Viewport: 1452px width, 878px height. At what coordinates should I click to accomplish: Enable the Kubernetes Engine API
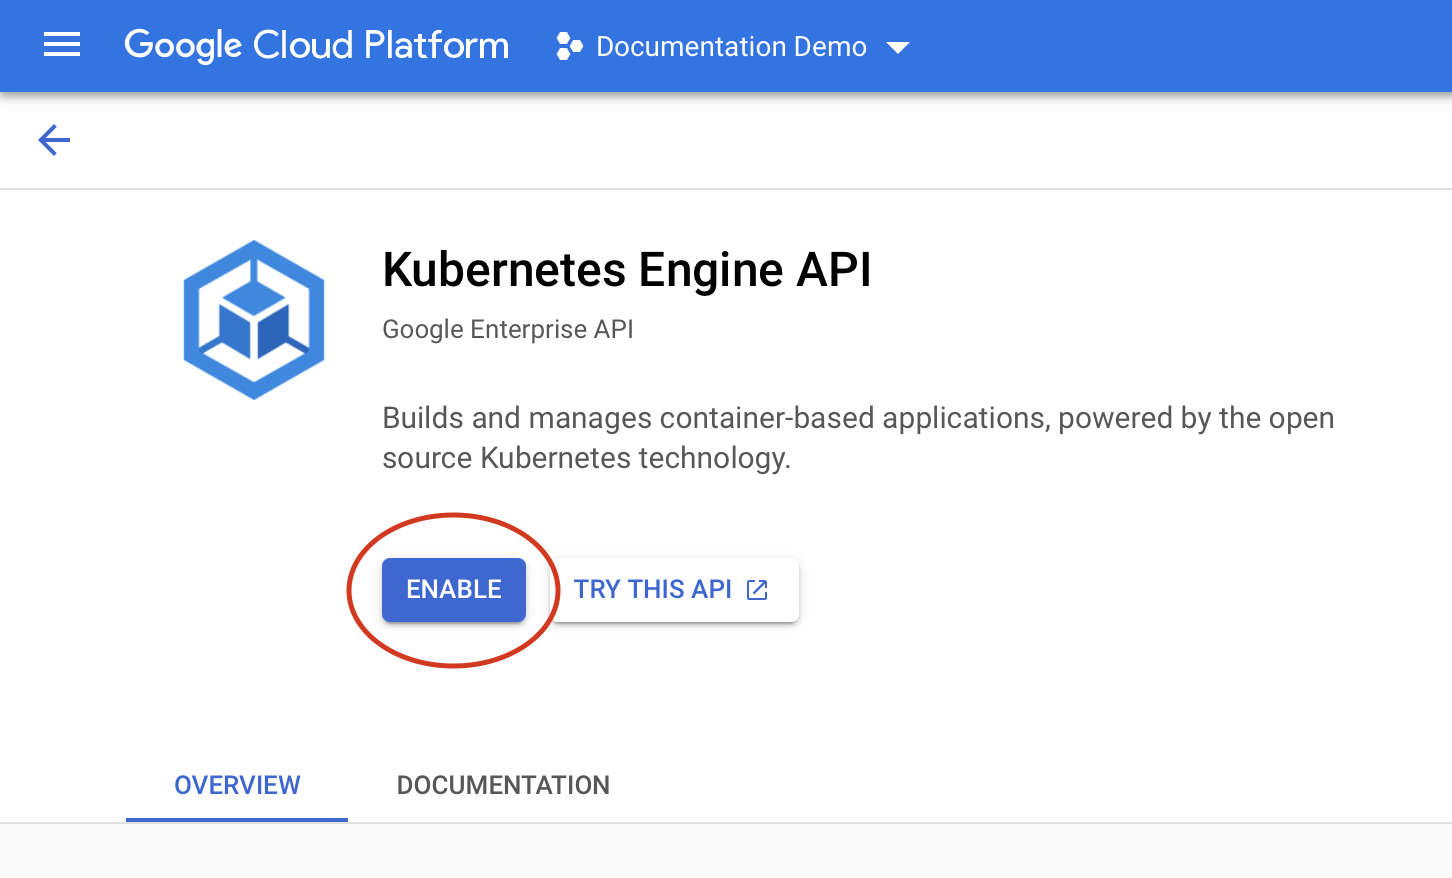click(x=454, y=589)
